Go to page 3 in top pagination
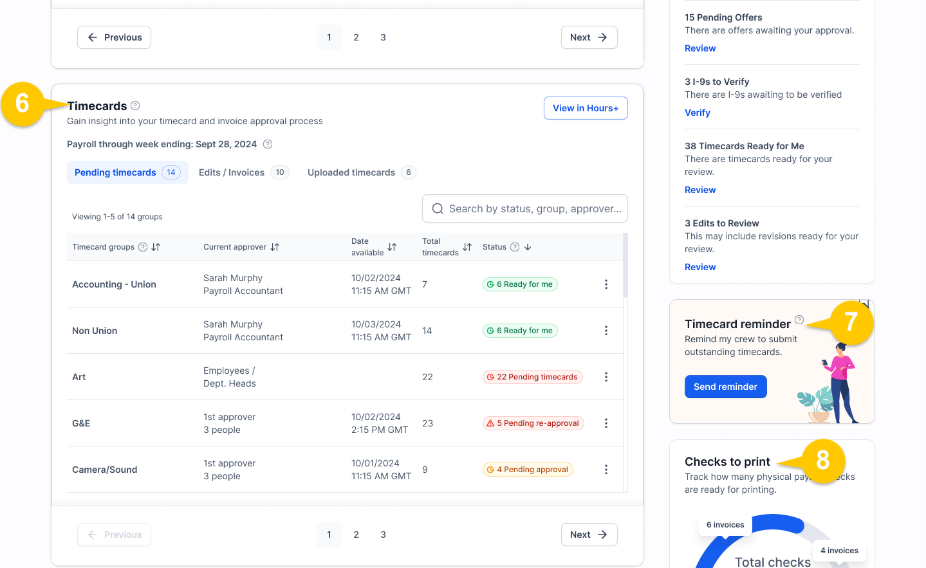 coord(383,37)
